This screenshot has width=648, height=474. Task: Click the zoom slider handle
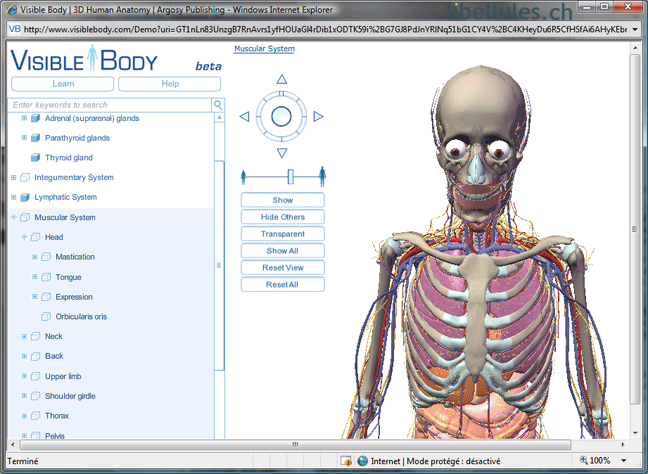tap(291, 176)
